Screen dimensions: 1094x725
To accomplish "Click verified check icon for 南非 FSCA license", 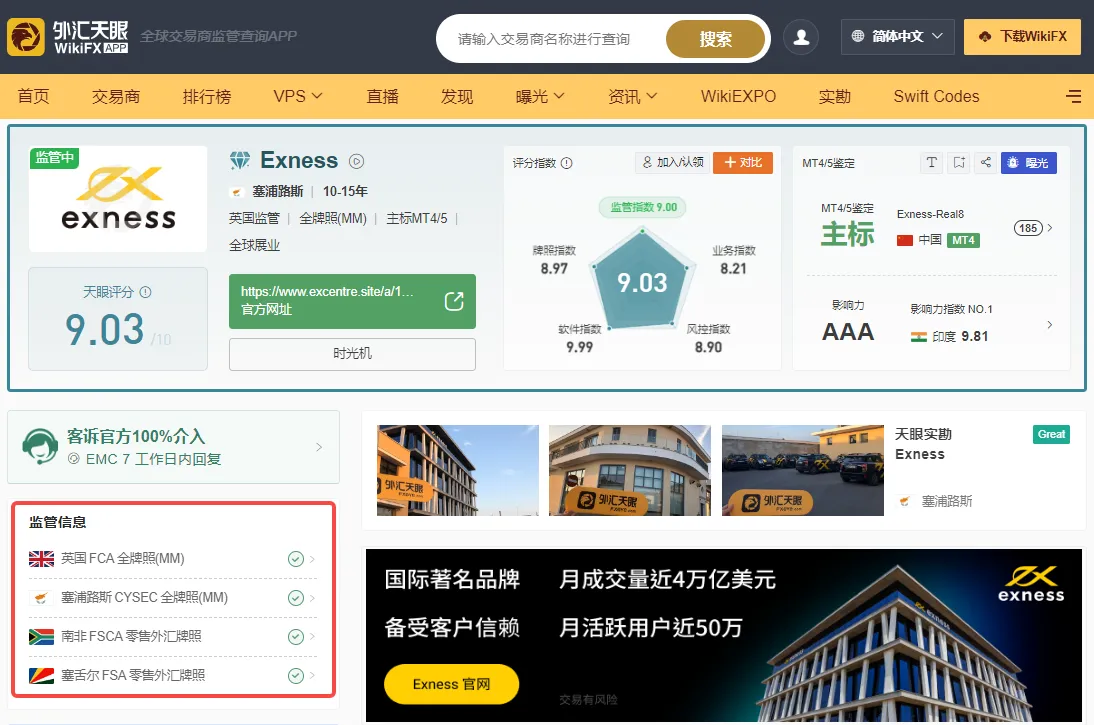I will click(296, 636).
